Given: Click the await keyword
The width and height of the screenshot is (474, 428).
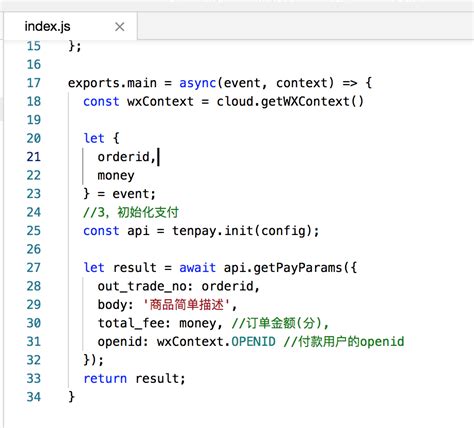Looking at the screenshot, I should 198,268.
